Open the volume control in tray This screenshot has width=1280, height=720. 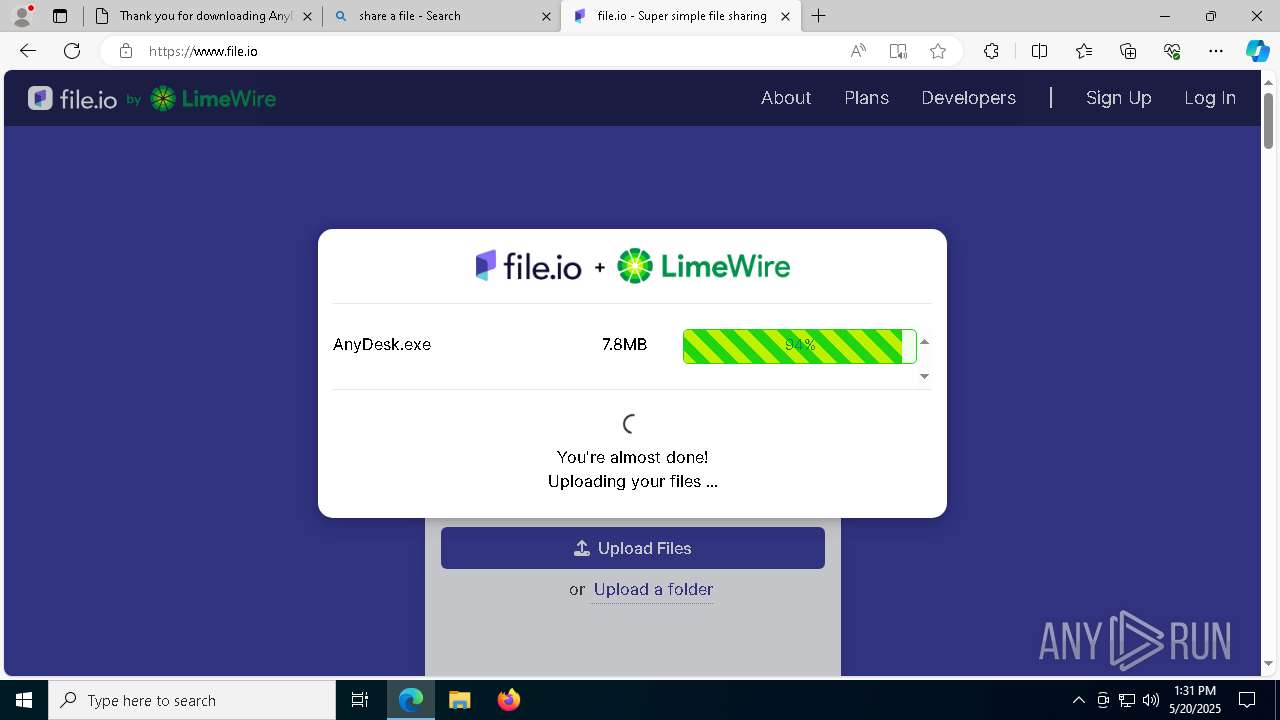pos(1151,700)
